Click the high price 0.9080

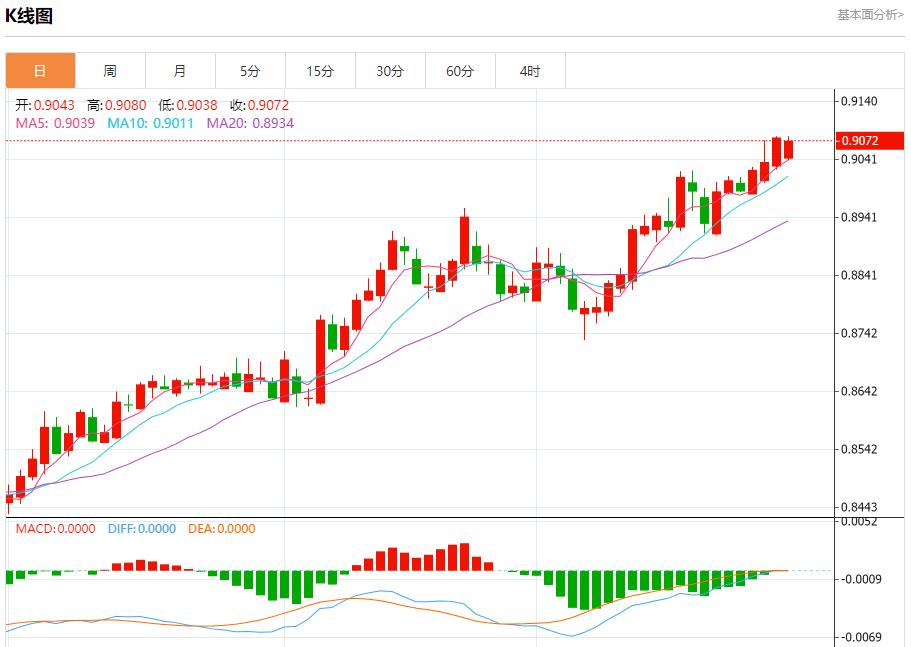tap(125, 105)
